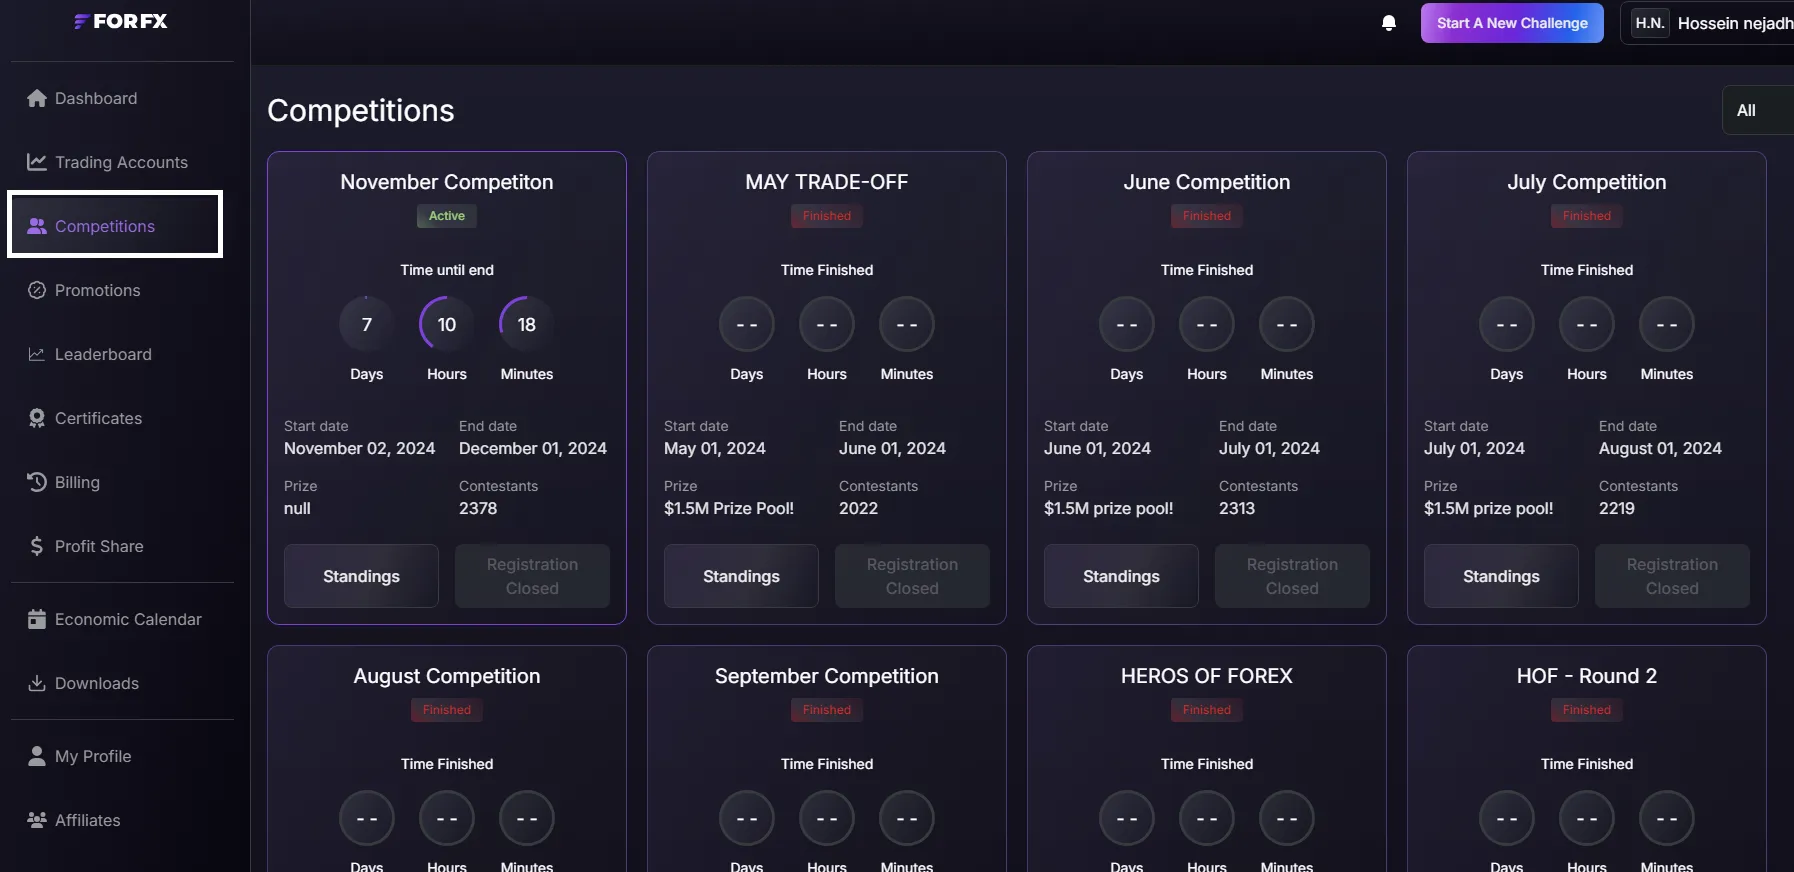Open the Dashboard home icon

[36, 98]
